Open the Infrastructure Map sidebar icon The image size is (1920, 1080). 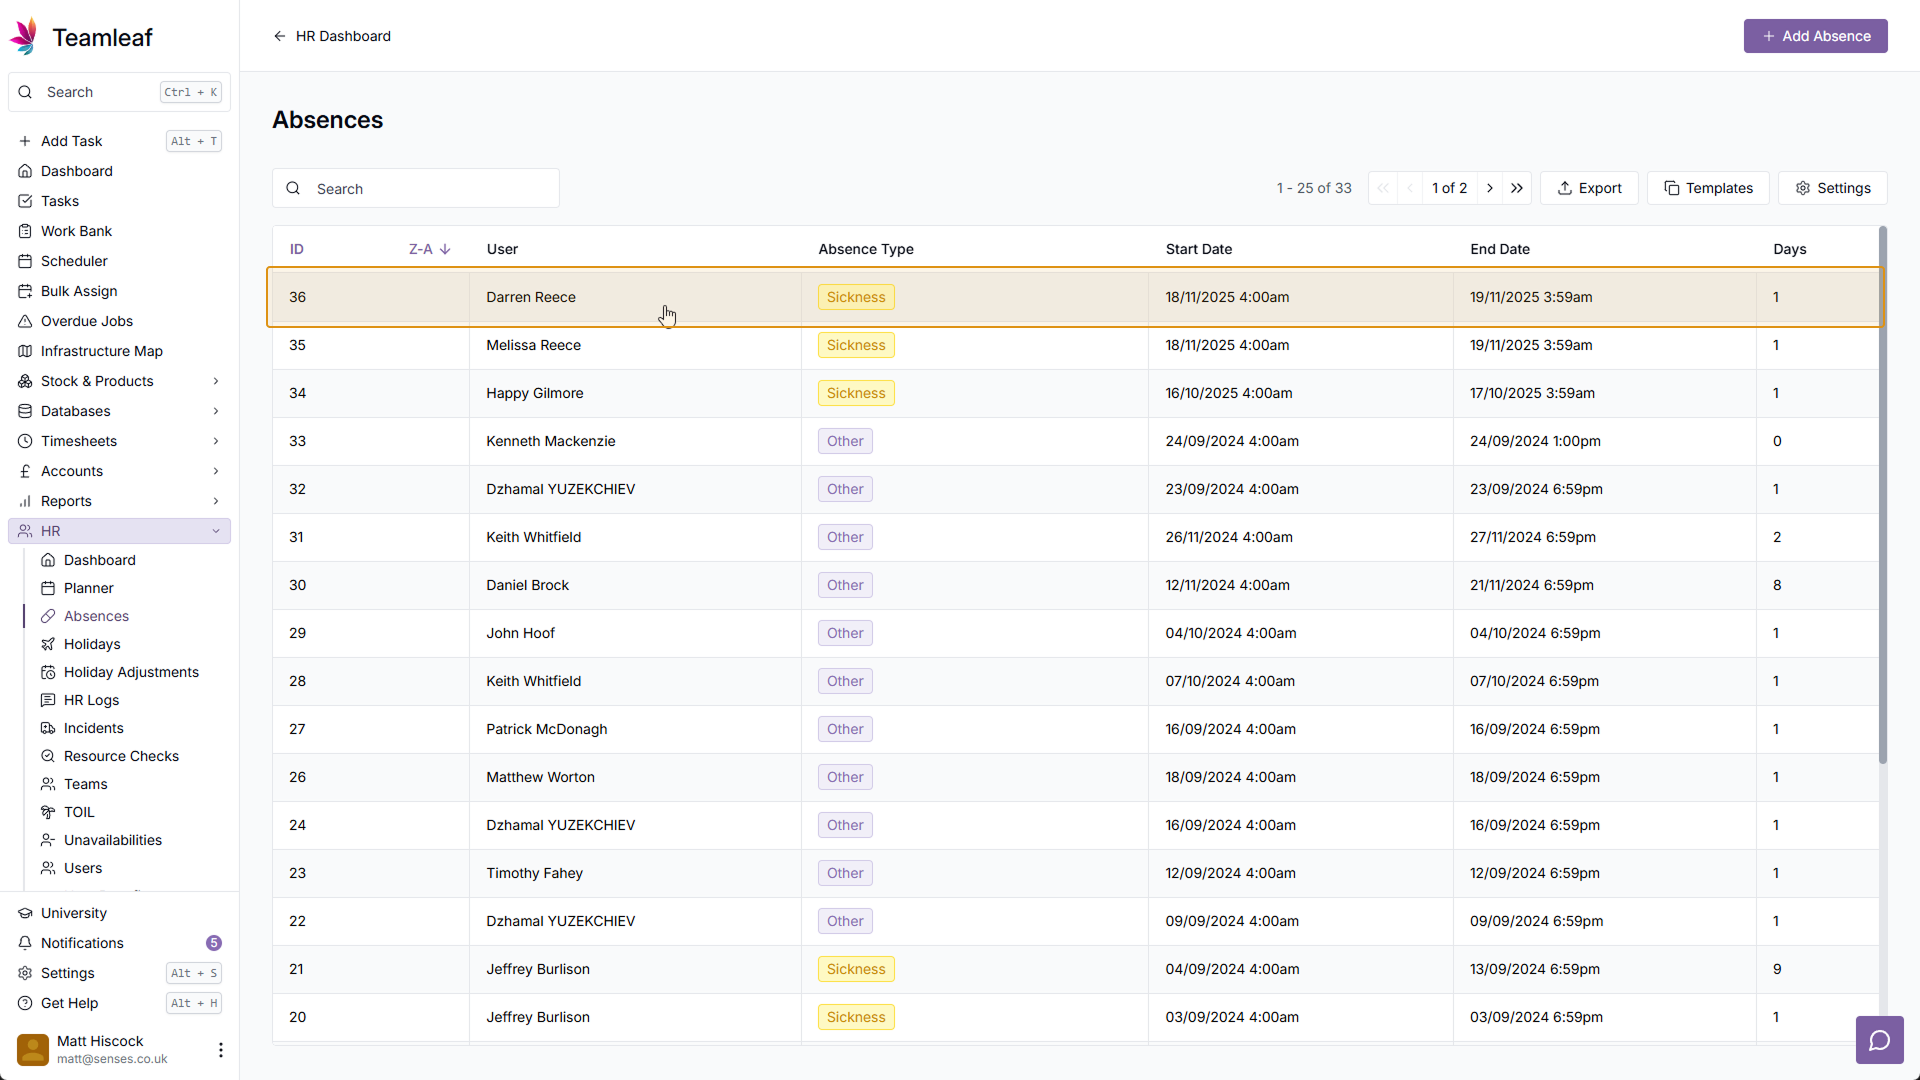[x=25, y=351]
